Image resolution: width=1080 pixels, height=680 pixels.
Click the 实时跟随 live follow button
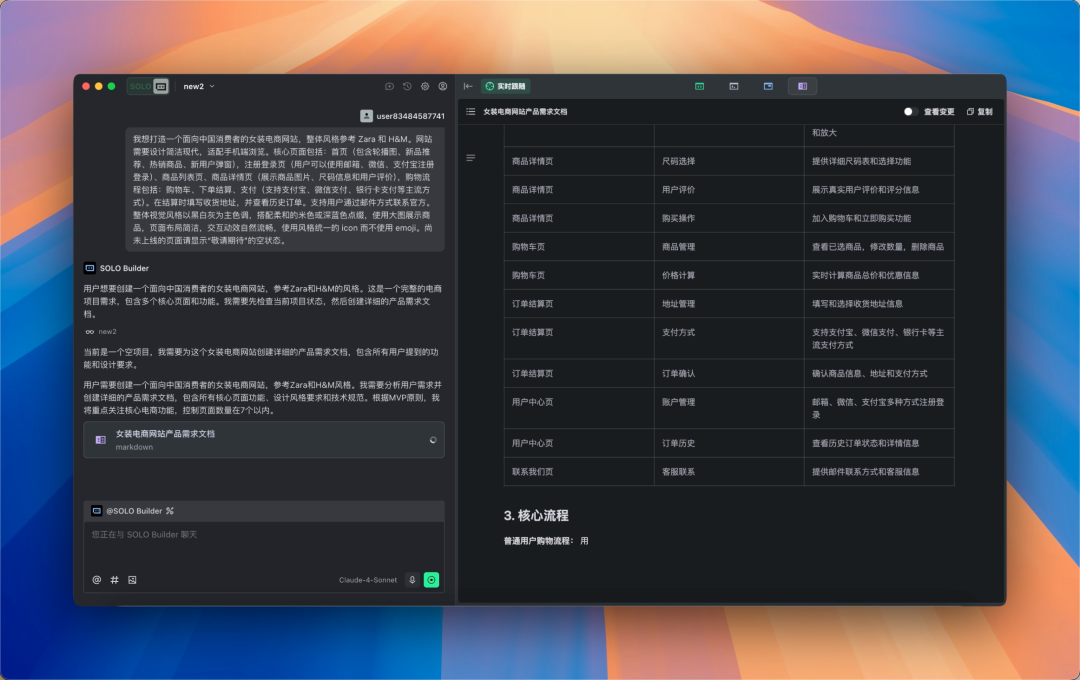[x=506, y=86]
